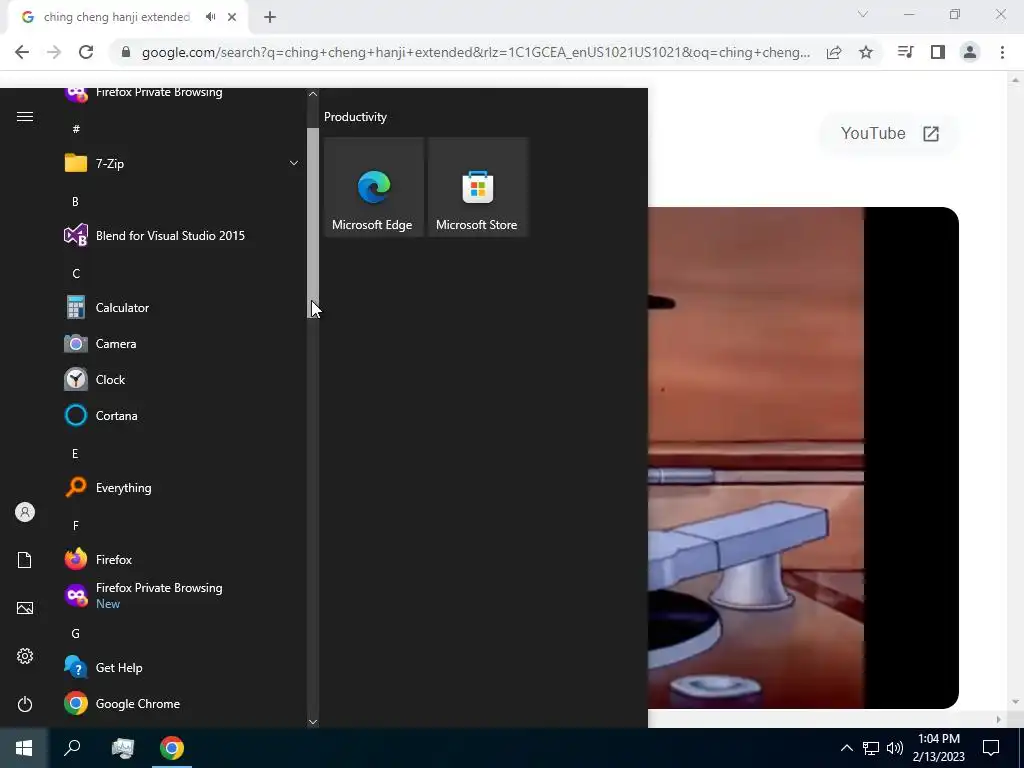Open Chrome media controls icon
The image size is (1024, 768).
click(905, 52)
